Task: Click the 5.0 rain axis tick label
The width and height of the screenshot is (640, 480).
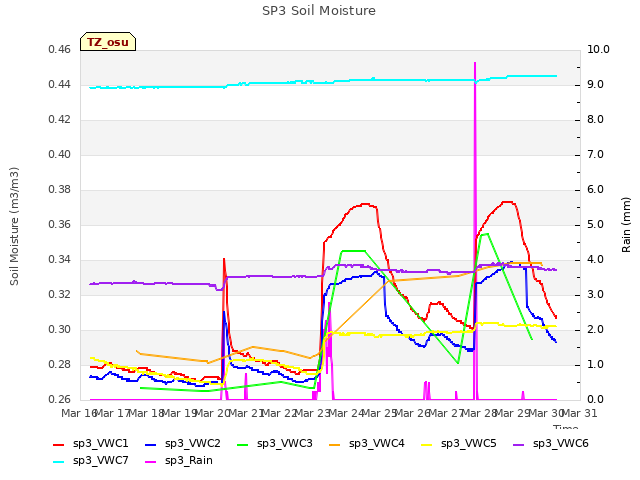Action: tap(595, 225)
